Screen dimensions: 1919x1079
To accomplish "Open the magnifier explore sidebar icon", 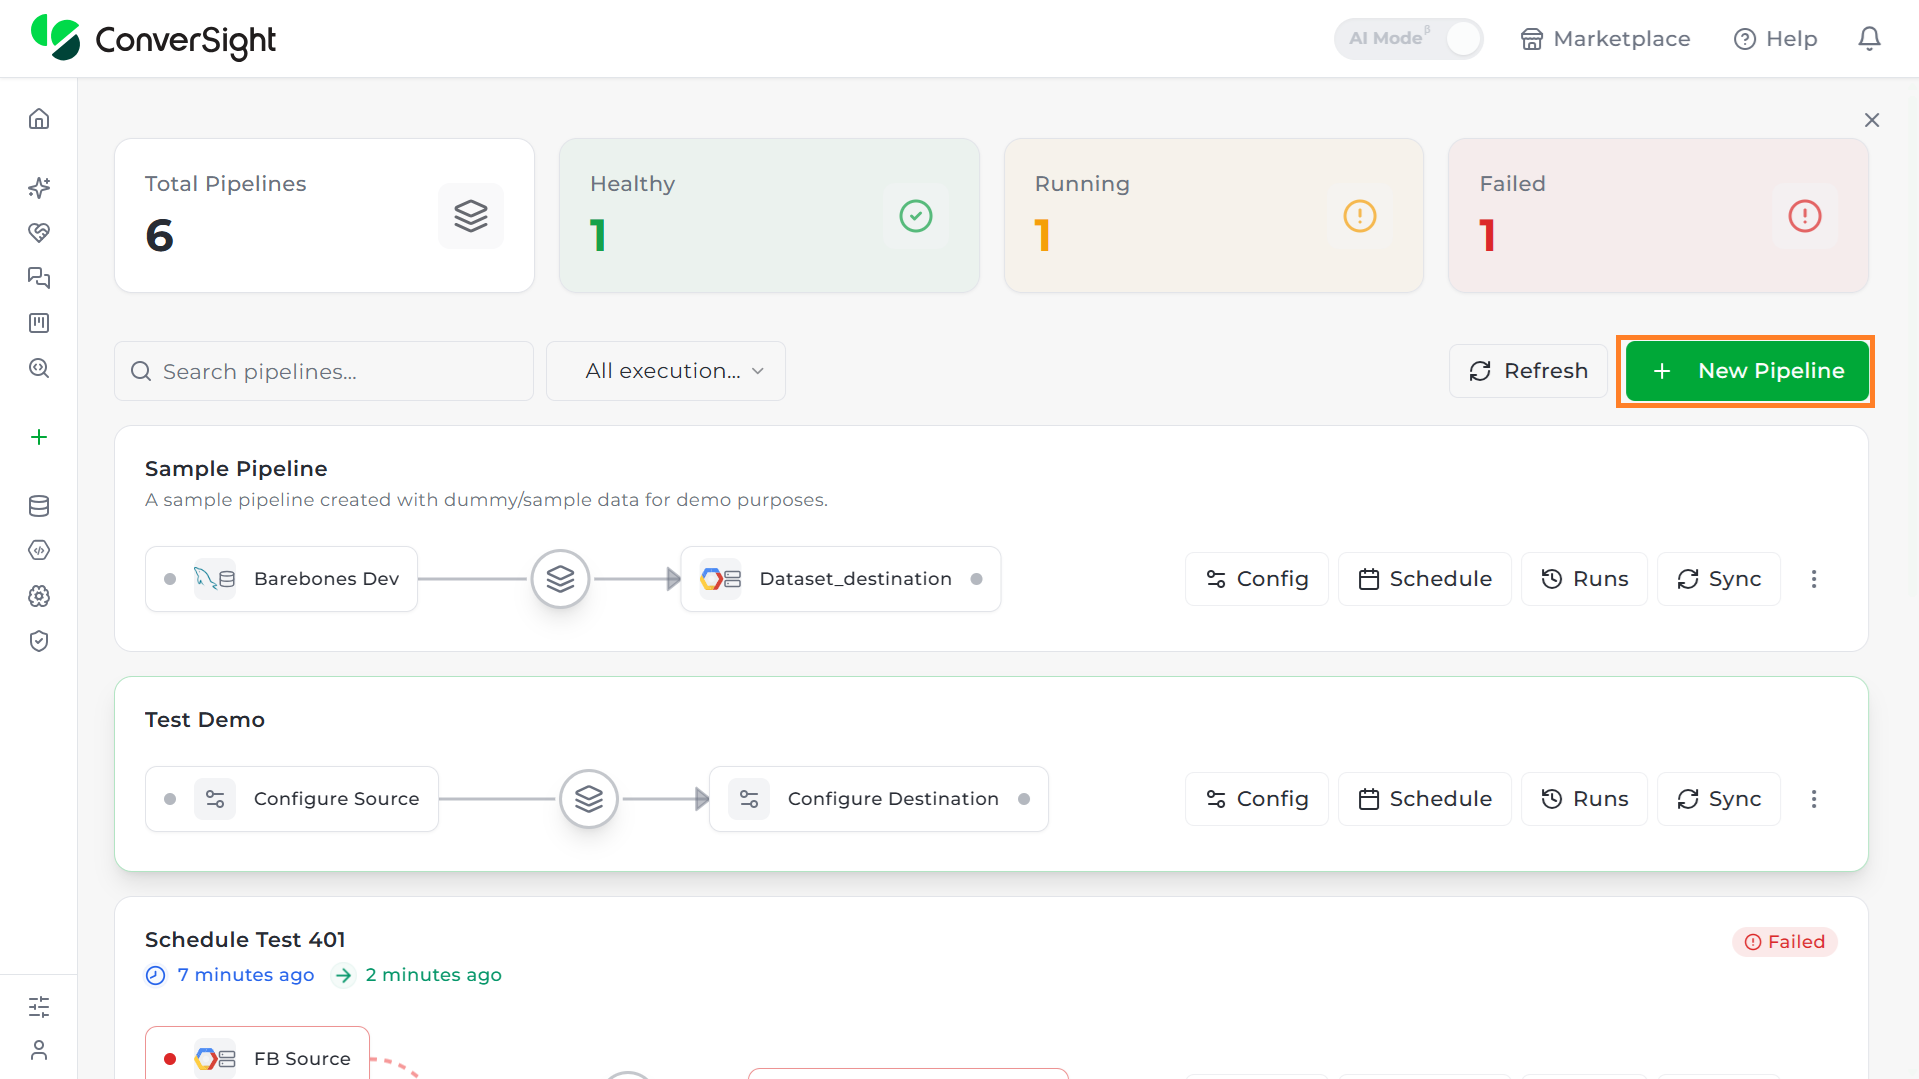I will coord(39,367).
